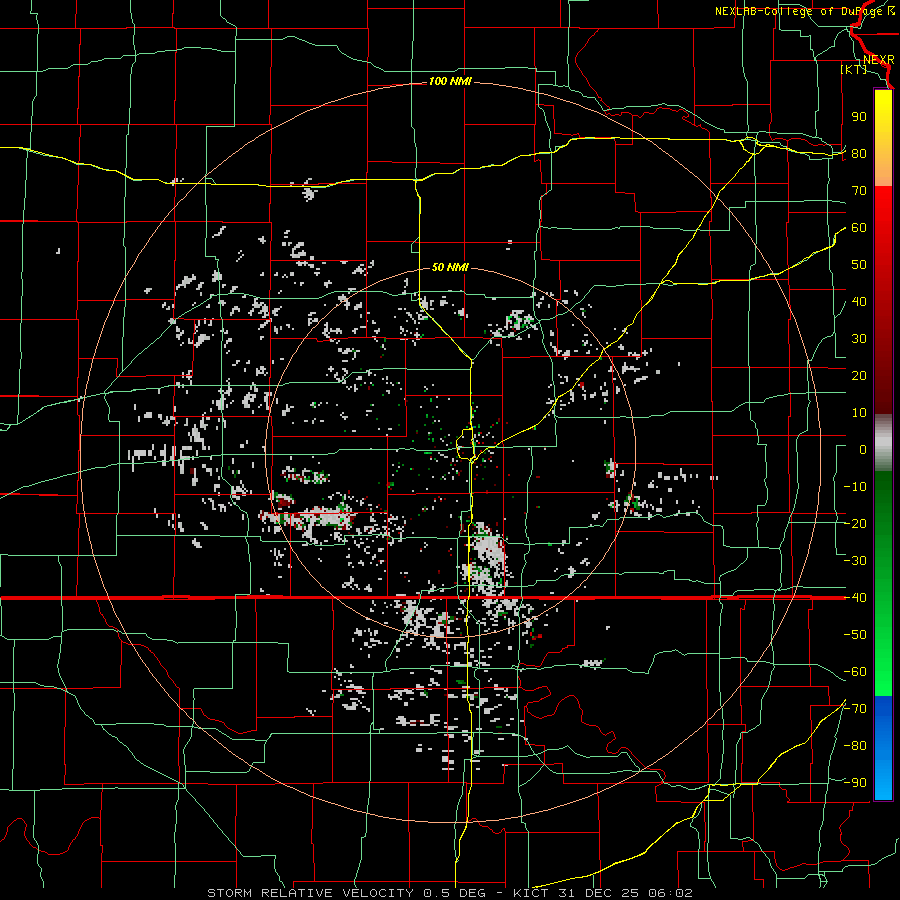
Task: Click the positive 40 value on velocity scale
Action: click(859, 302)
